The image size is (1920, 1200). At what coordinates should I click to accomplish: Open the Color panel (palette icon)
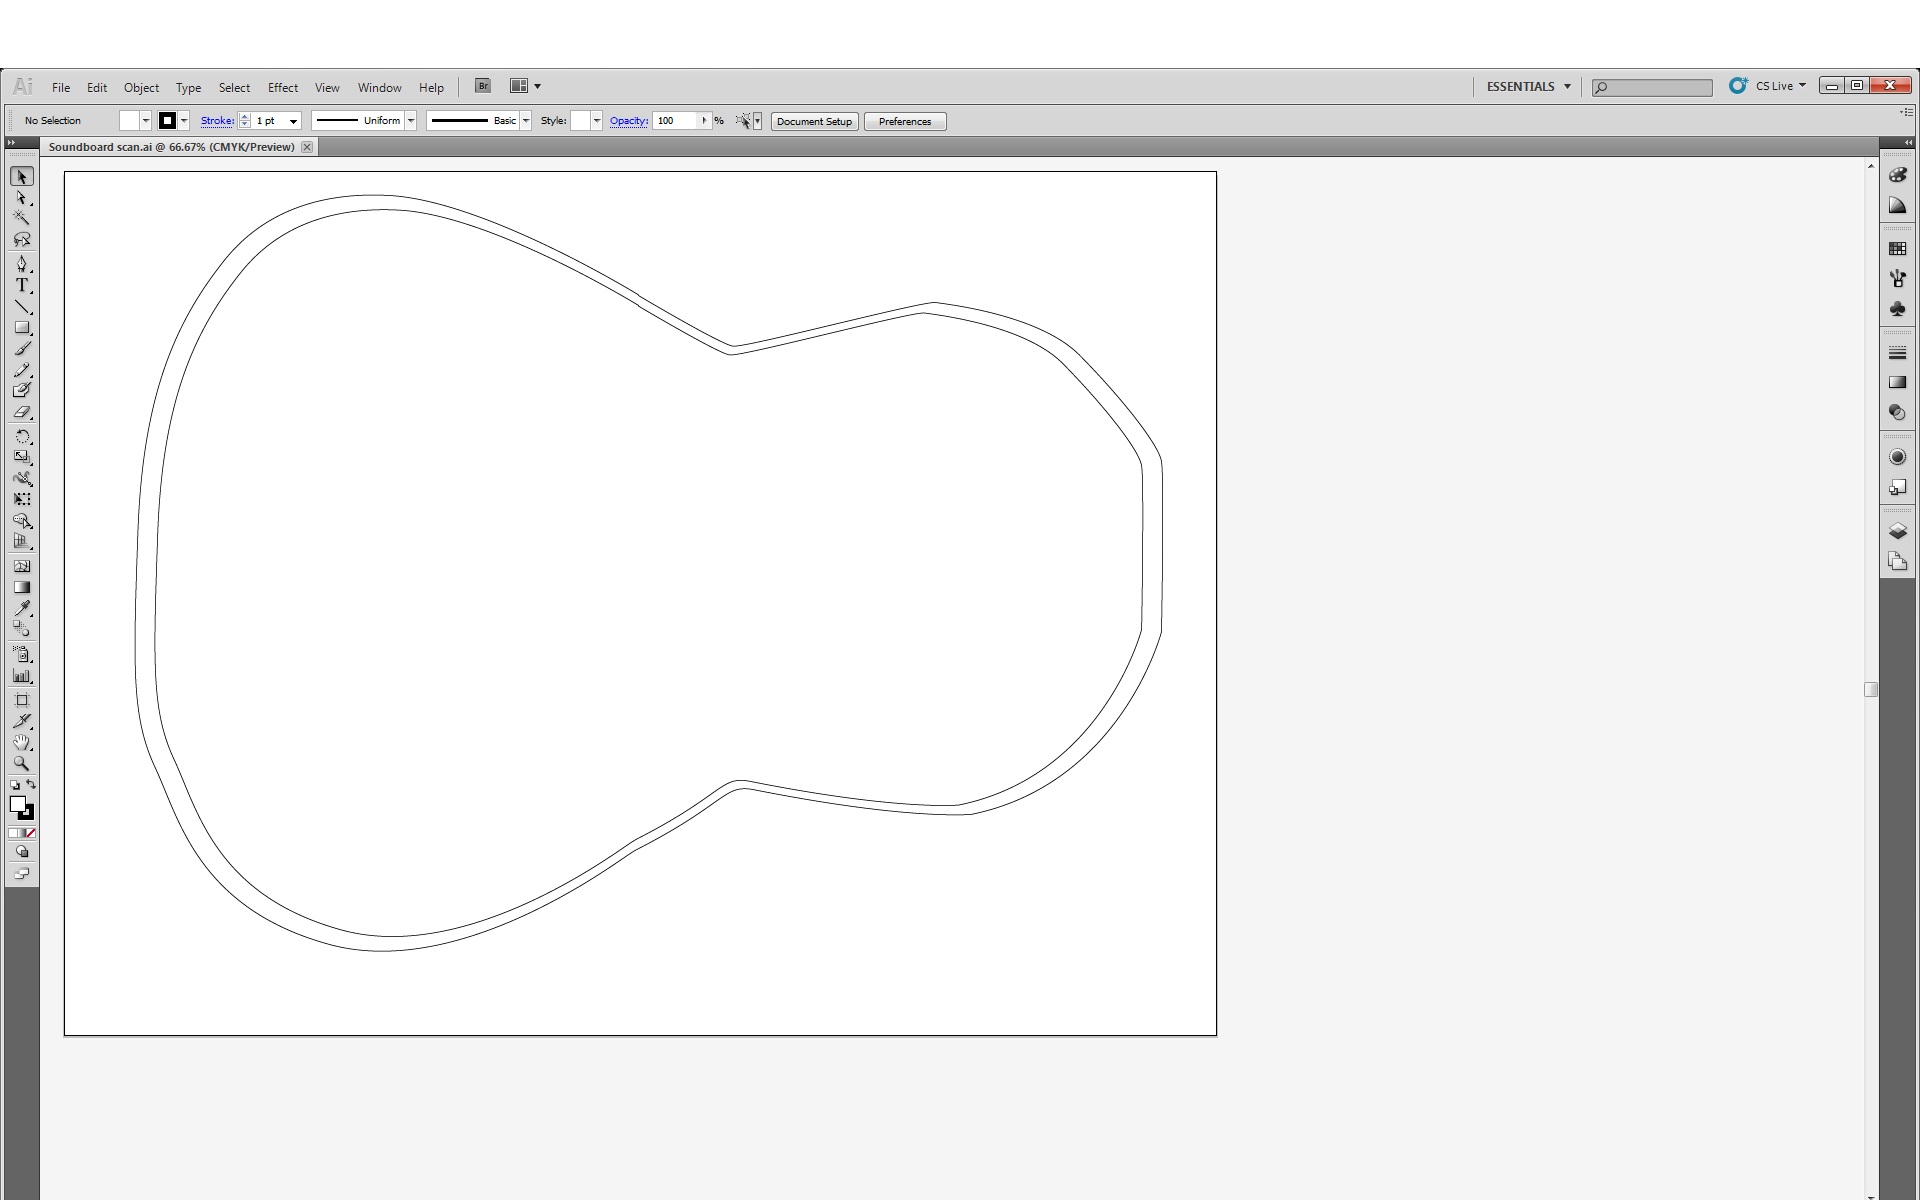[1897, 175]
